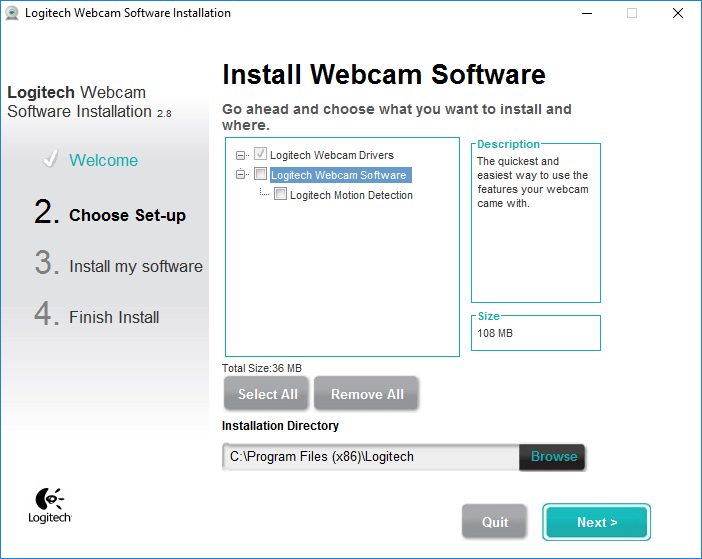702x559 pixels.
Task: Select the Logitech Webcam Drivers tree row
Action: pos(332,155)
